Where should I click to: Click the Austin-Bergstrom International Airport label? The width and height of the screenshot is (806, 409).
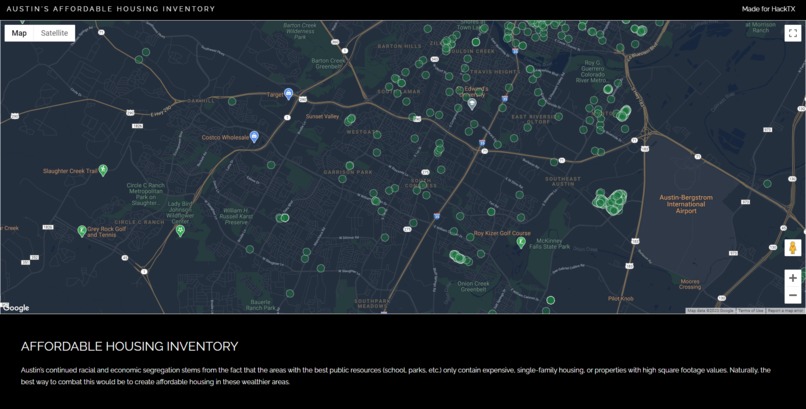click(686, 204)
